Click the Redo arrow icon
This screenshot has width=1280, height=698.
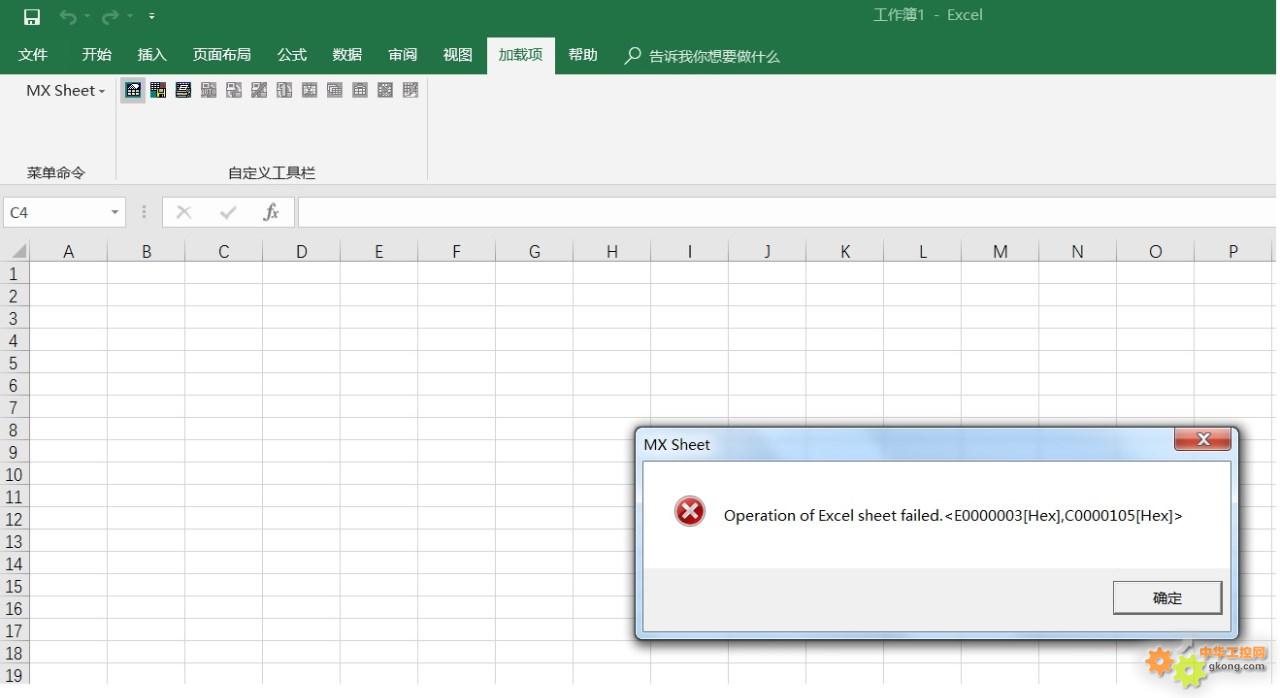click(110, 17)
